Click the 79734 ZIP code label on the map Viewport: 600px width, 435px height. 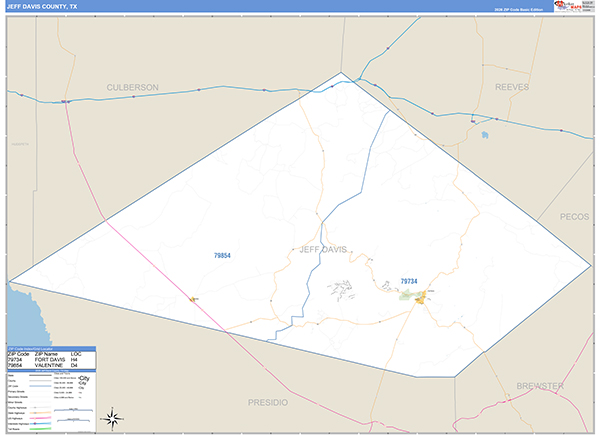point(409,281)
